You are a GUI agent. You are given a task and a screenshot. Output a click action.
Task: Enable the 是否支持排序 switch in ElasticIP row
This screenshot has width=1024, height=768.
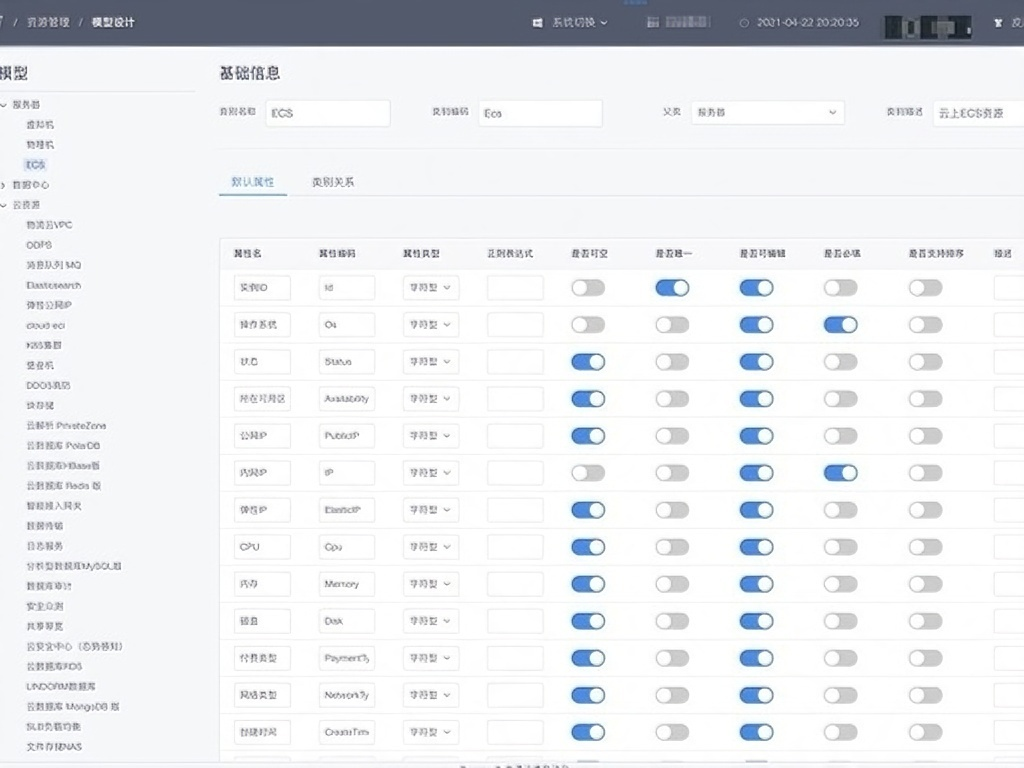click(925, 510)
